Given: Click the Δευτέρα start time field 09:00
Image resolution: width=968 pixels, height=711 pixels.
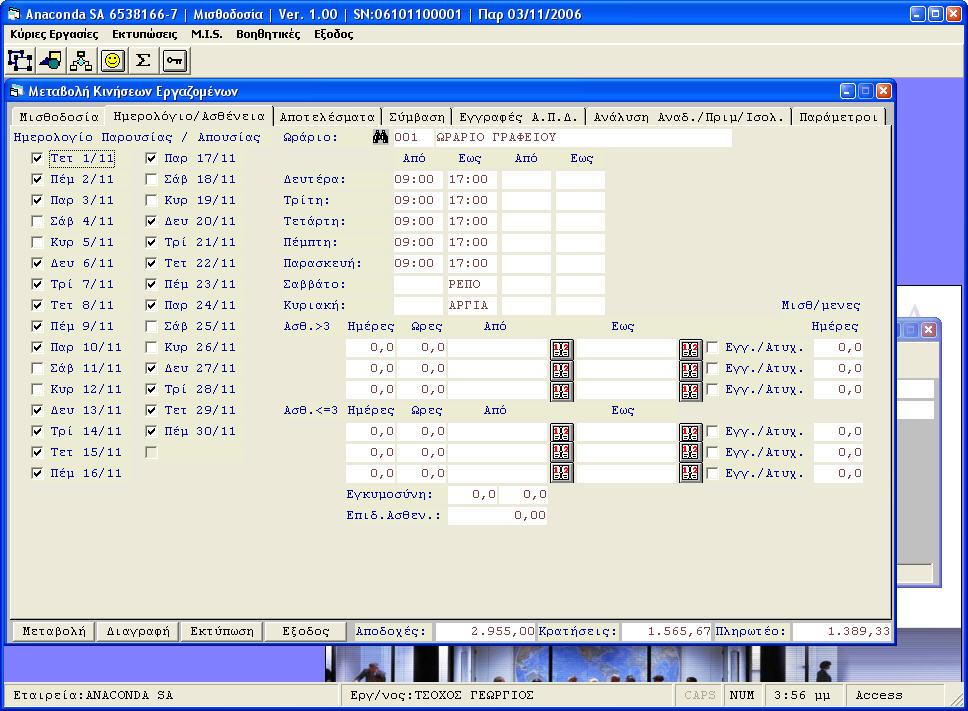Looking at the screenshot, I should [418, 180].
